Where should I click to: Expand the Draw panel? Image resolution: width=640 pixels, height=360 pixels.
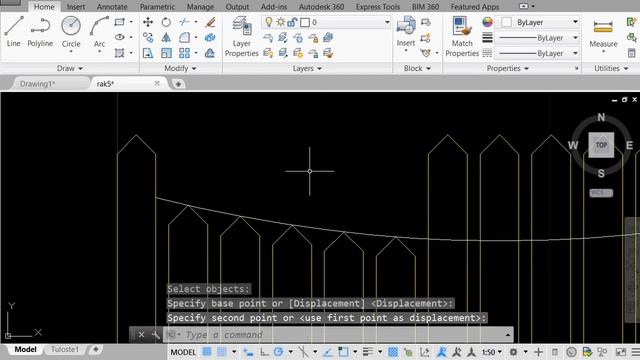click(69, 68)
